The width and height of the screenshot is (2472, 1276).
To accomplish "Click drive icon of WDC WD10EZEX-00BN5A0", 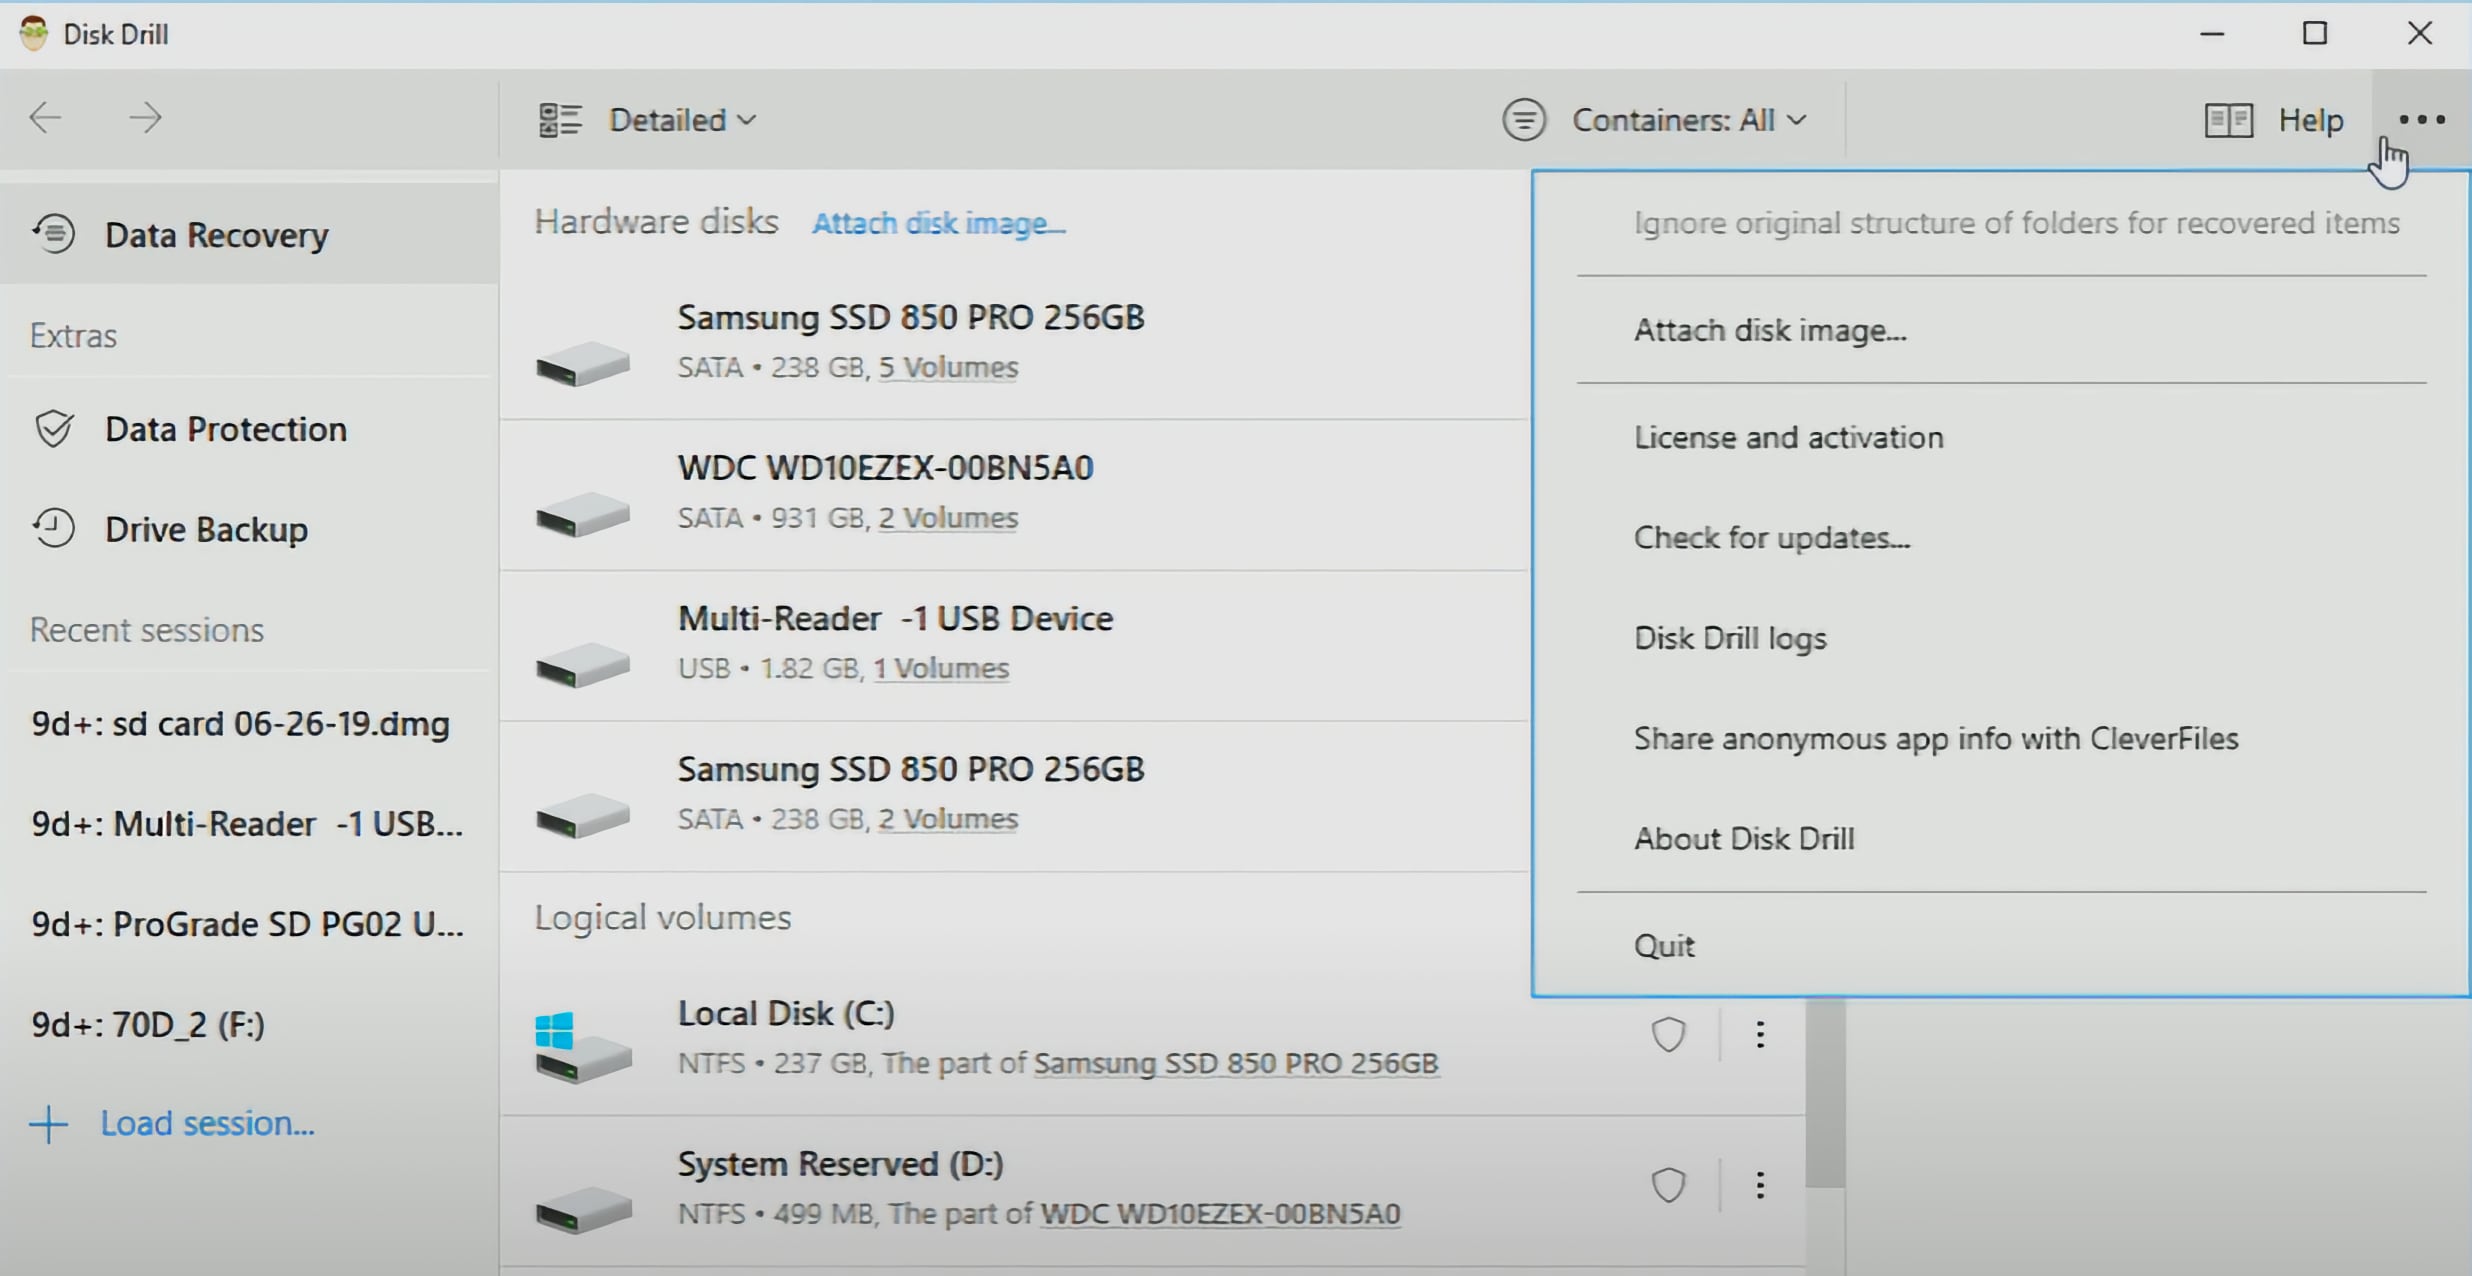I will tap(583, 514).
